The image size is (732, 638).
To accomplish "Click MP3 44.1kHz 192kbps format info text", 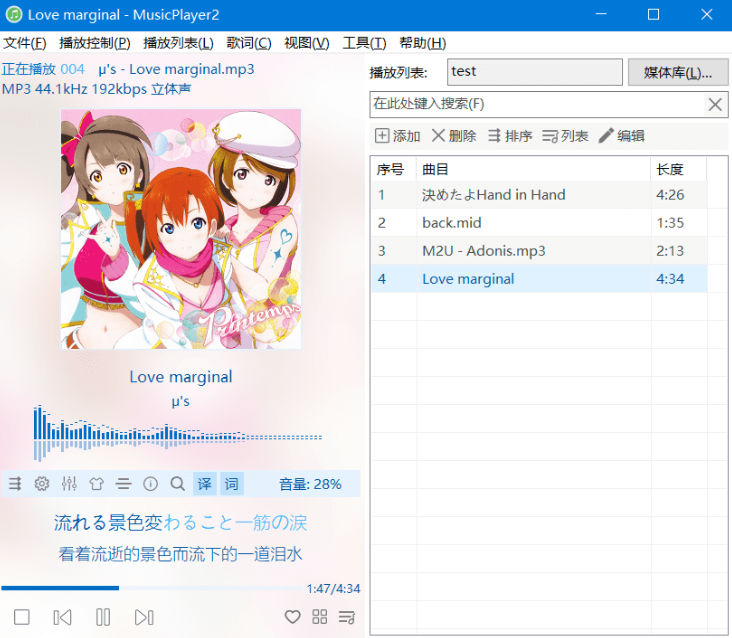I will click(97, 89).
